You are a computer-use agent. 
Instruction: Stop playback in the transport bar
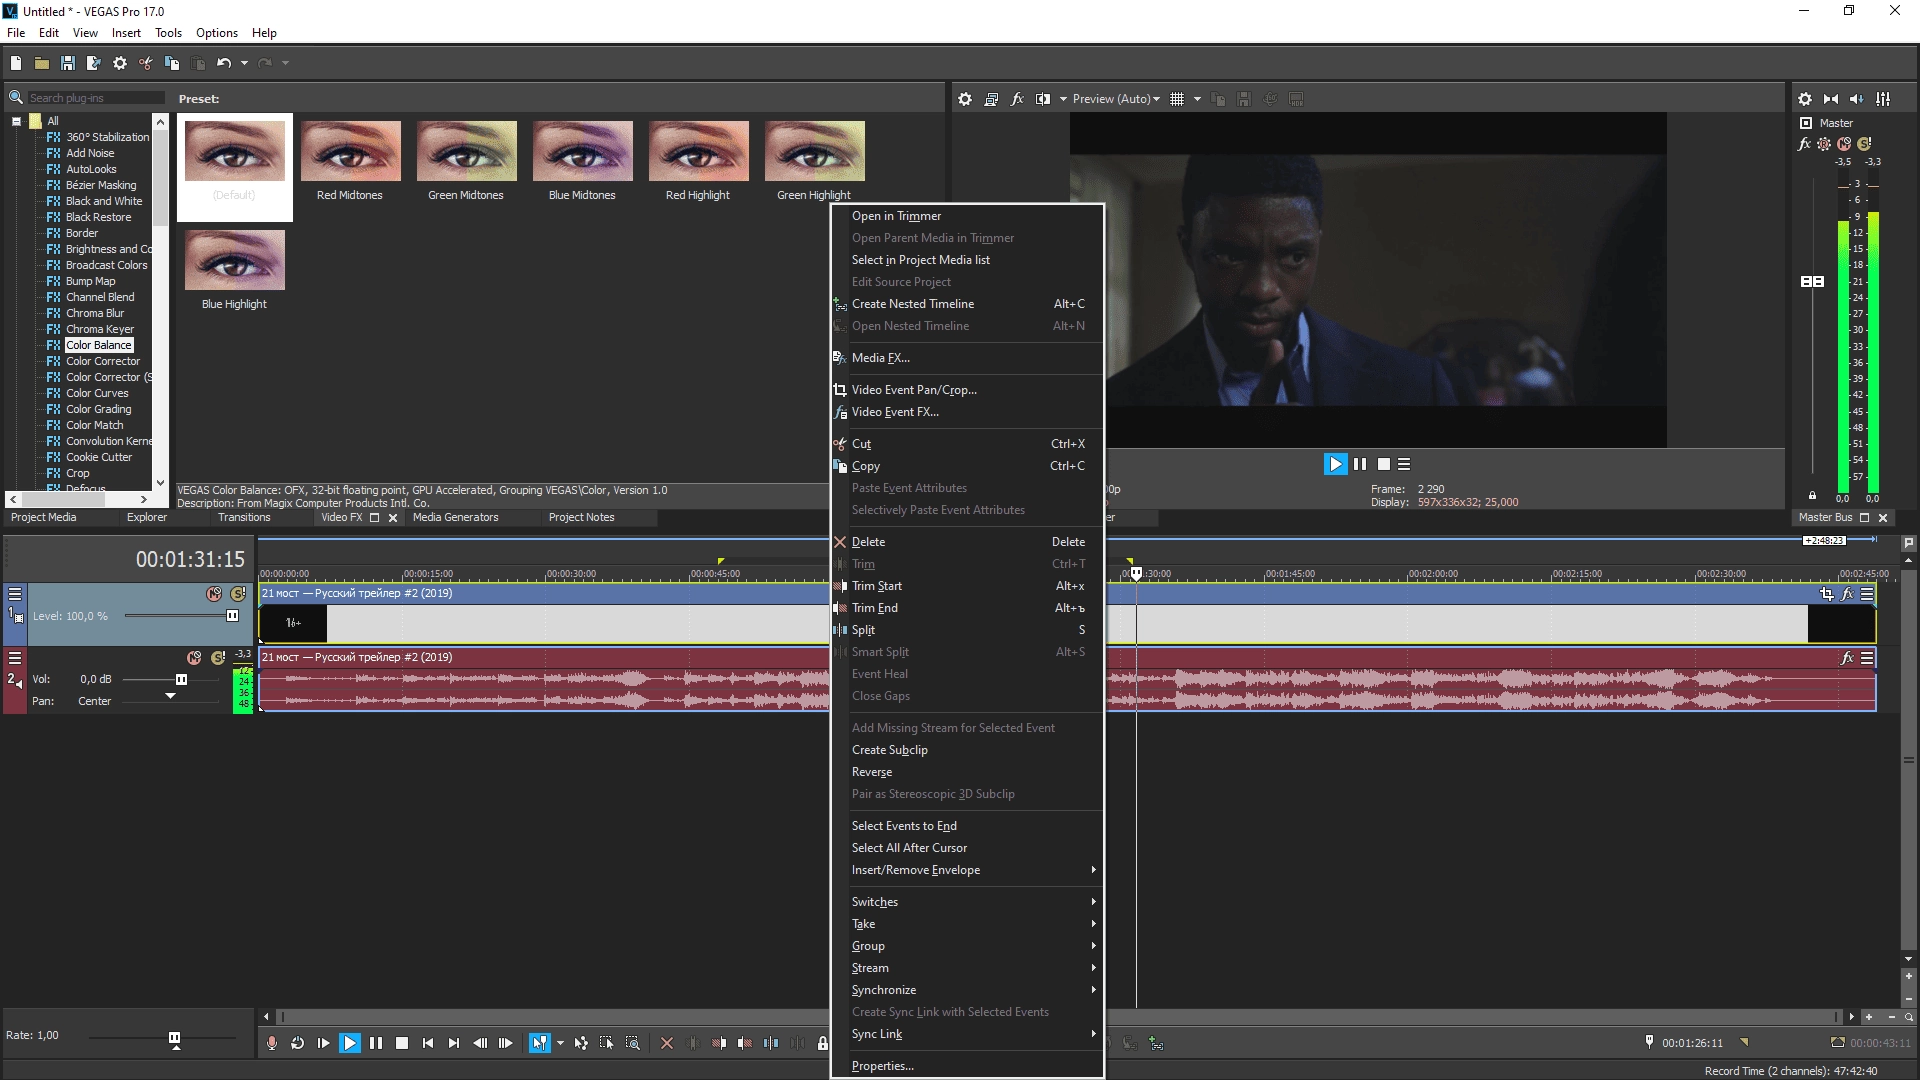[x=402, y=1043]
